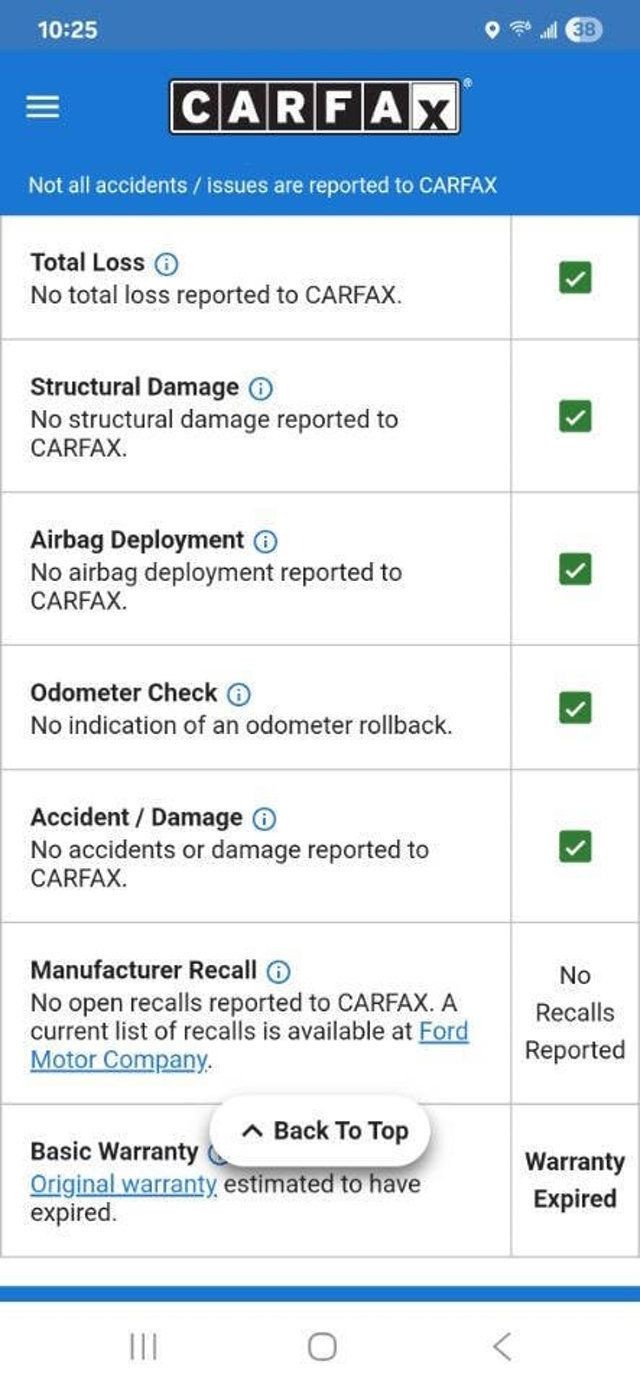Open the hamburger navigation menu
Viewport: 640px width, 1387px height.
(x=43, y=107)
